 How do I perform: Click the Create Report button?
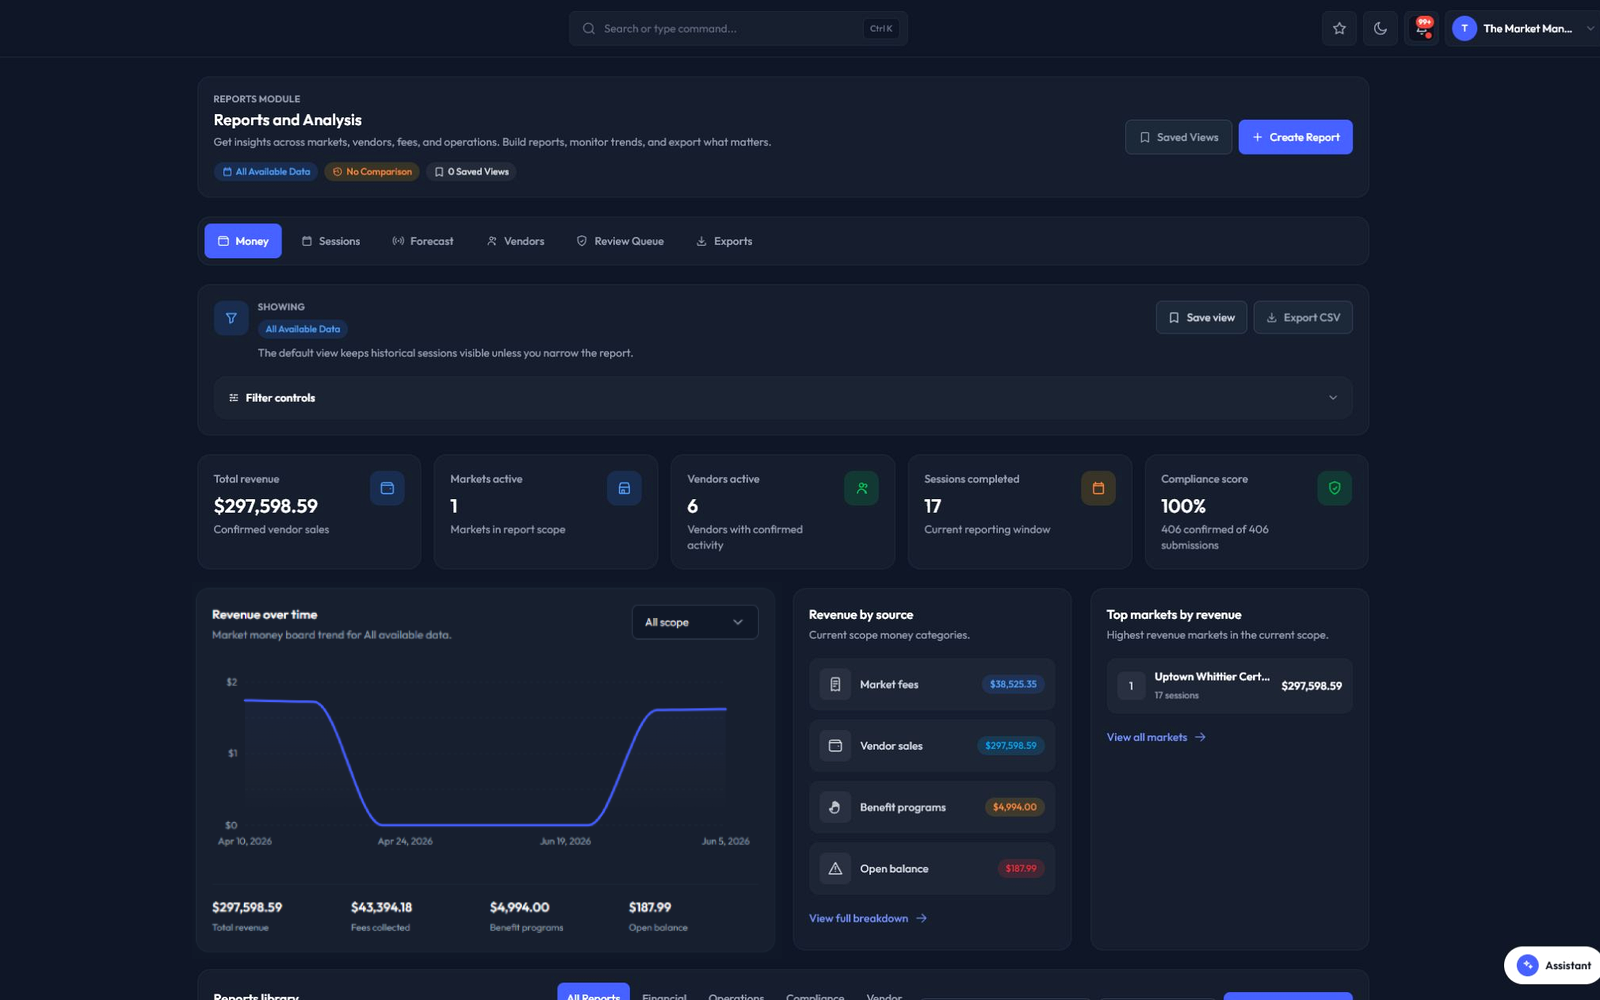tap(1295, 137)
